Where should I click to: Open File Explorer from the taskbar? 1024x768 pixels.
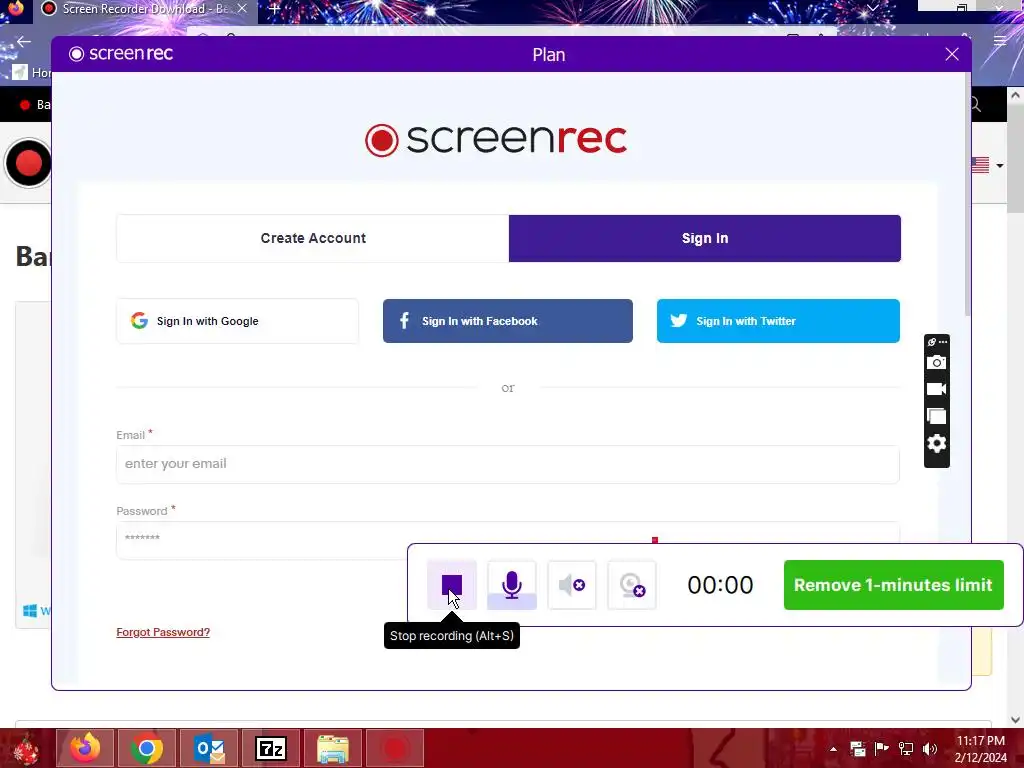tap(333, 748)
